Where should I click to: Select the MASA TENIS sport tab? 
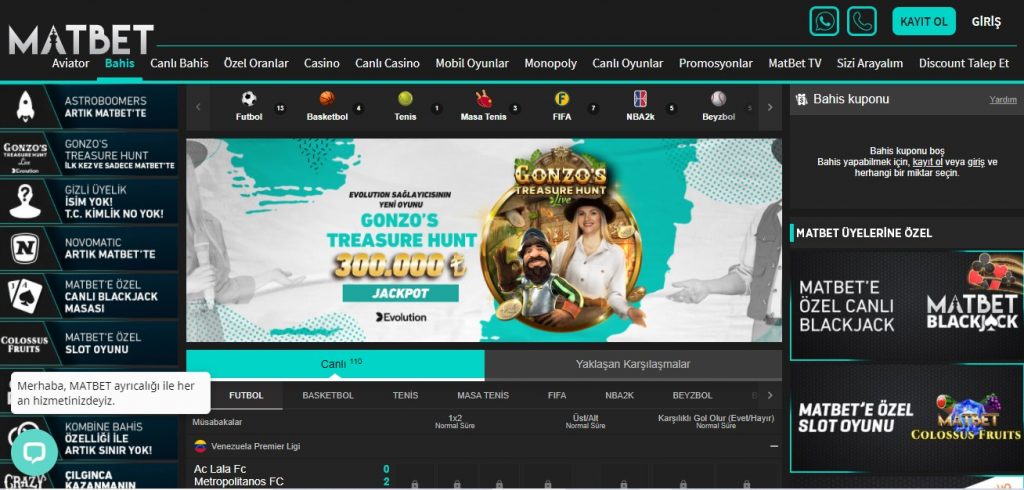click(x=483, y=395)
